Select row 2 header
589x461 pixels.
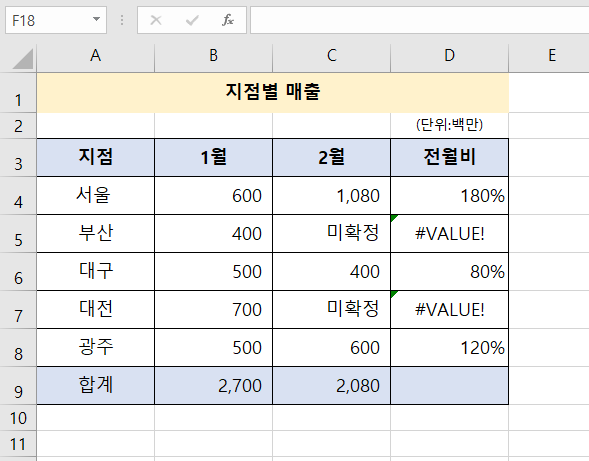[18, 126]
